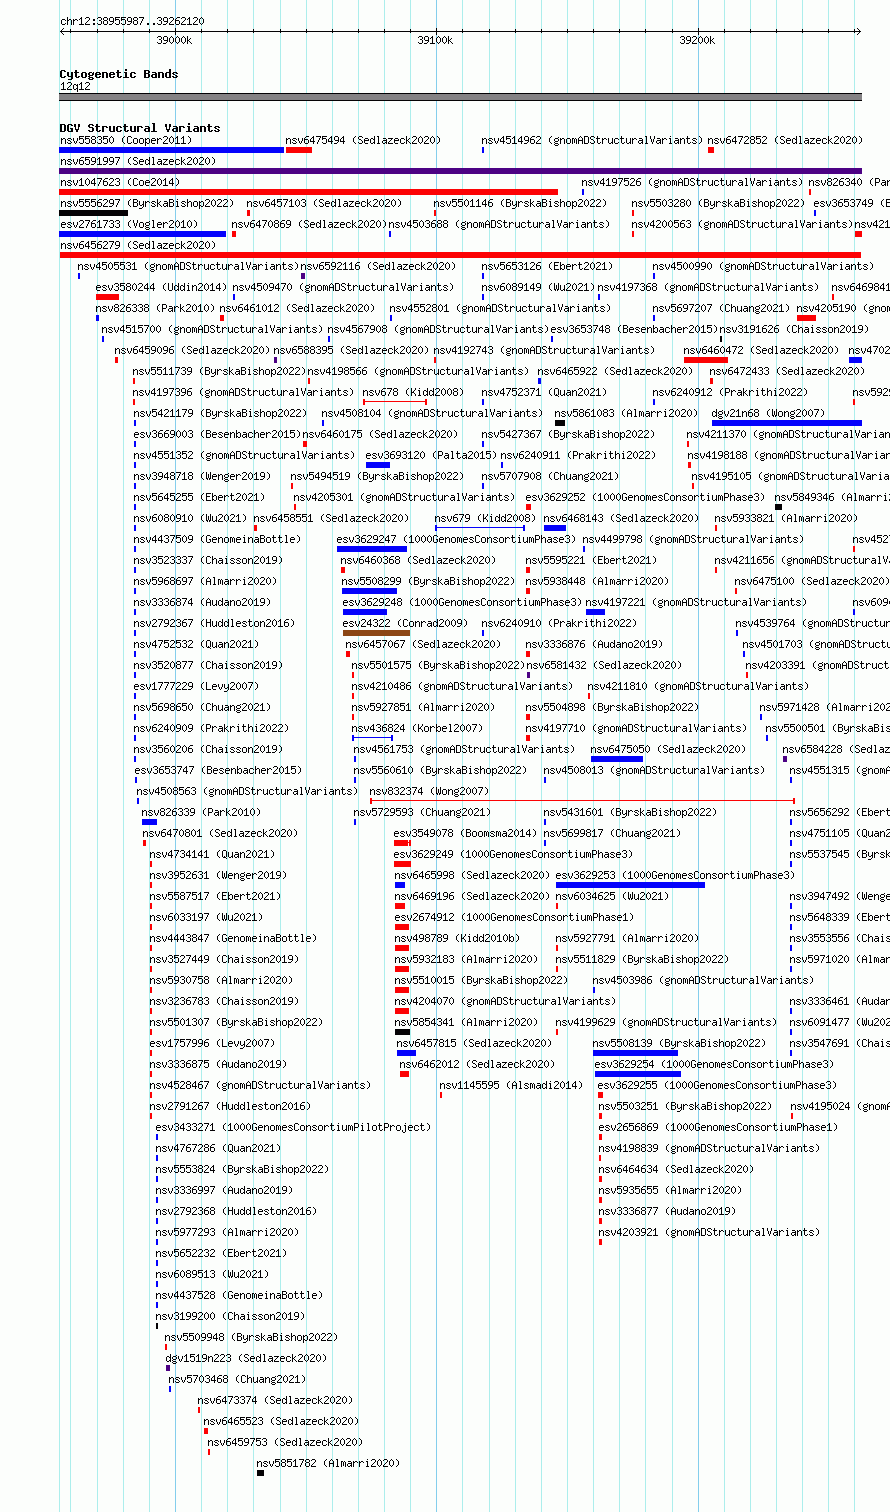This screenshot has height=1512, width=890.
Task: Select the nsv678 (Kidd2008) variant label
Action: pyautogui.click(x=412, y=393)
